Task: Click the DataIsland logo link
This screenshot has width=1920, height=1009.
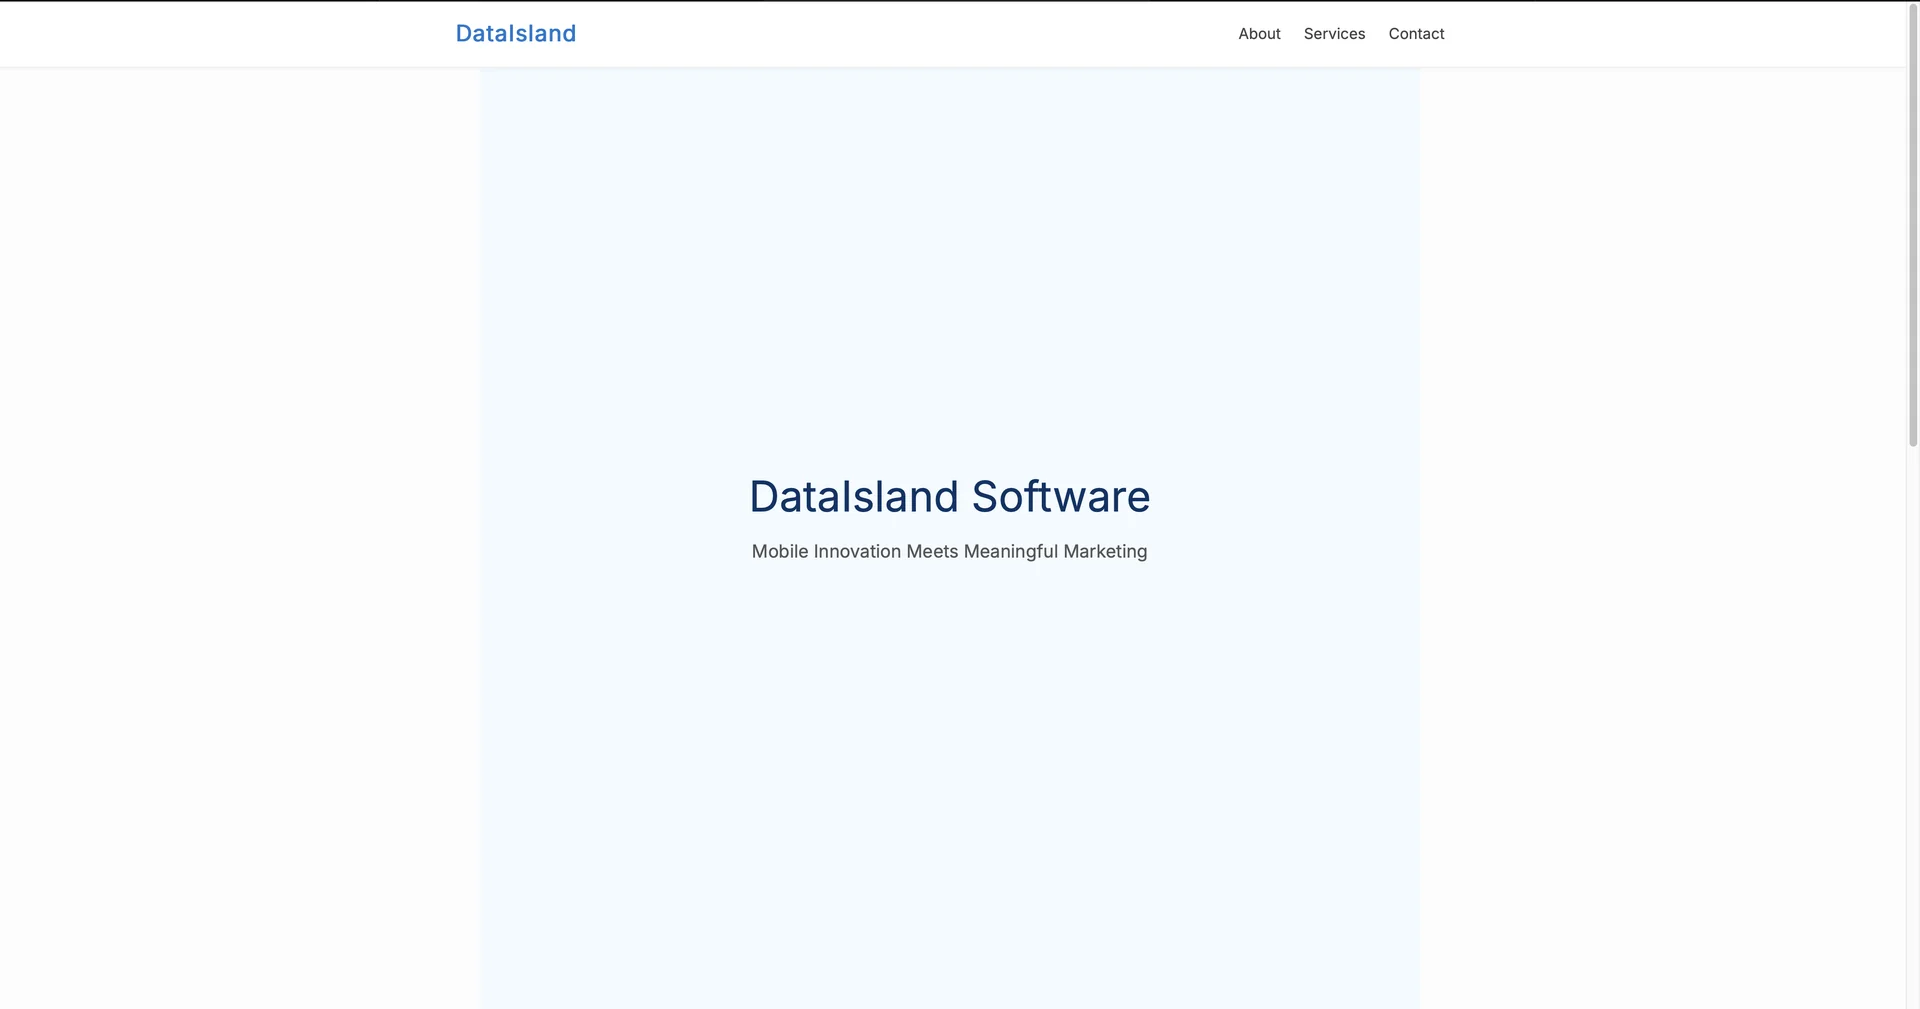Action: [x=516, y=34]
